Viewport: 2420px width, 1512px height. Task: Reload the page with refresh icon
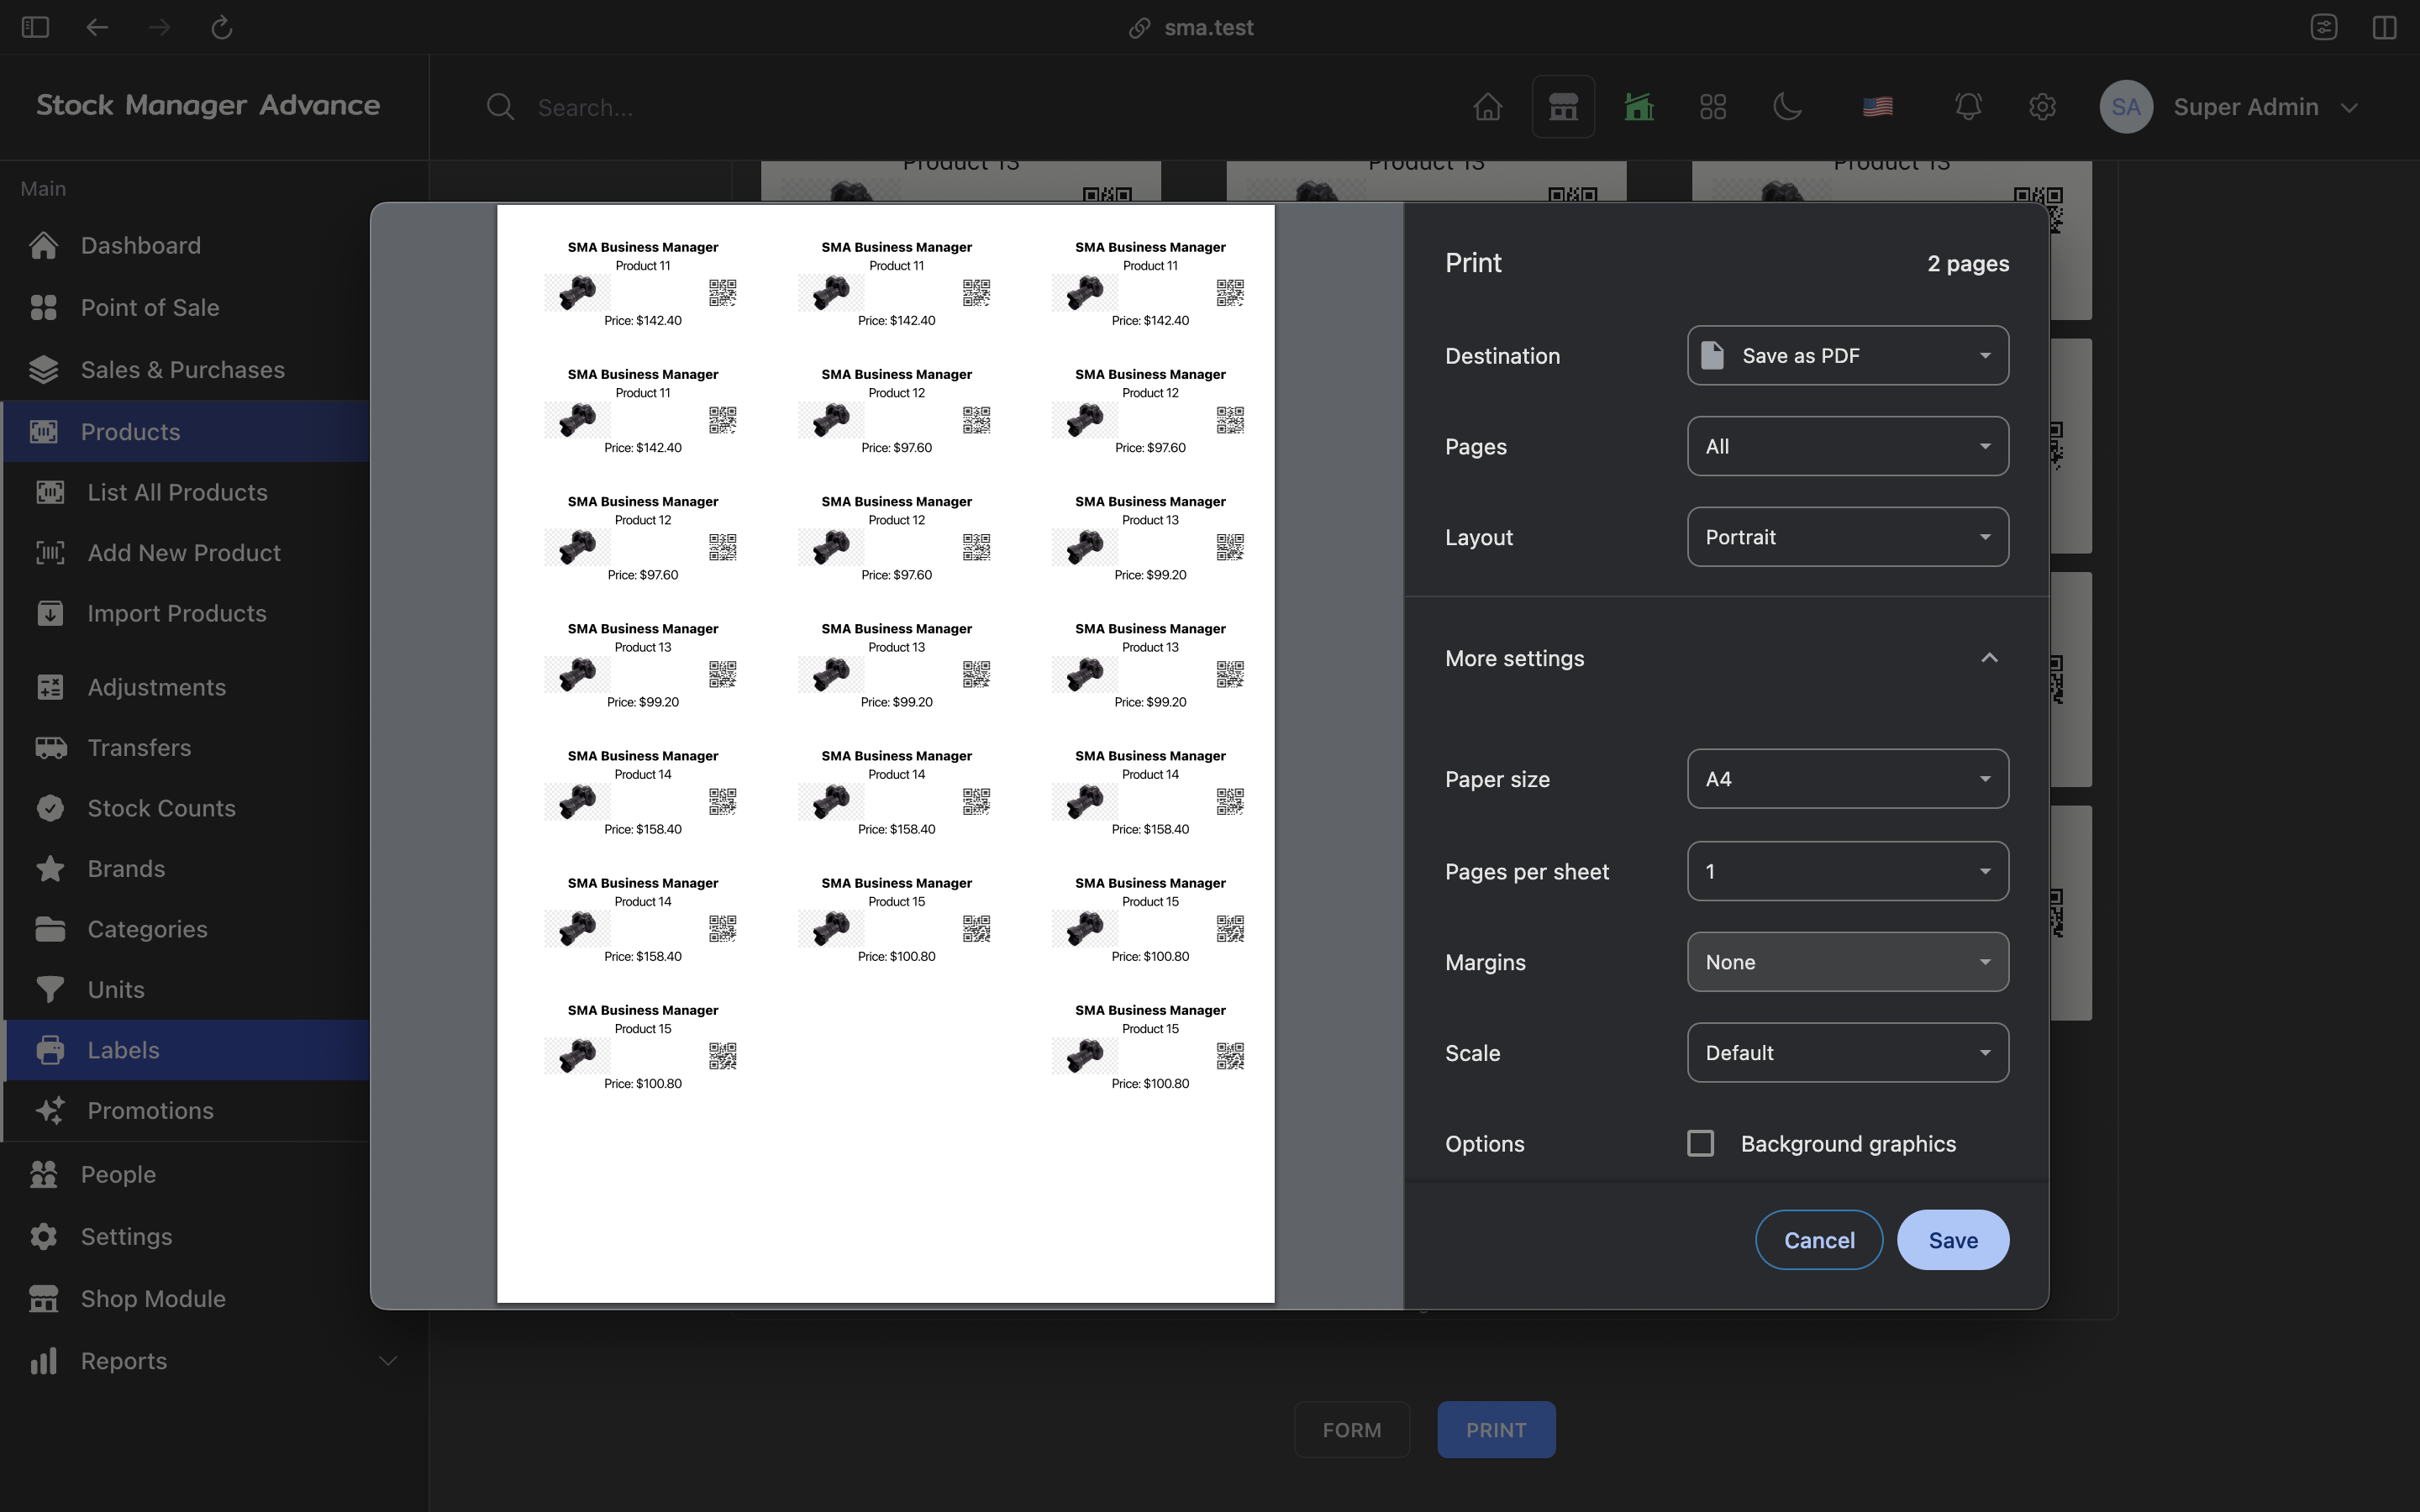pos(222,27)
